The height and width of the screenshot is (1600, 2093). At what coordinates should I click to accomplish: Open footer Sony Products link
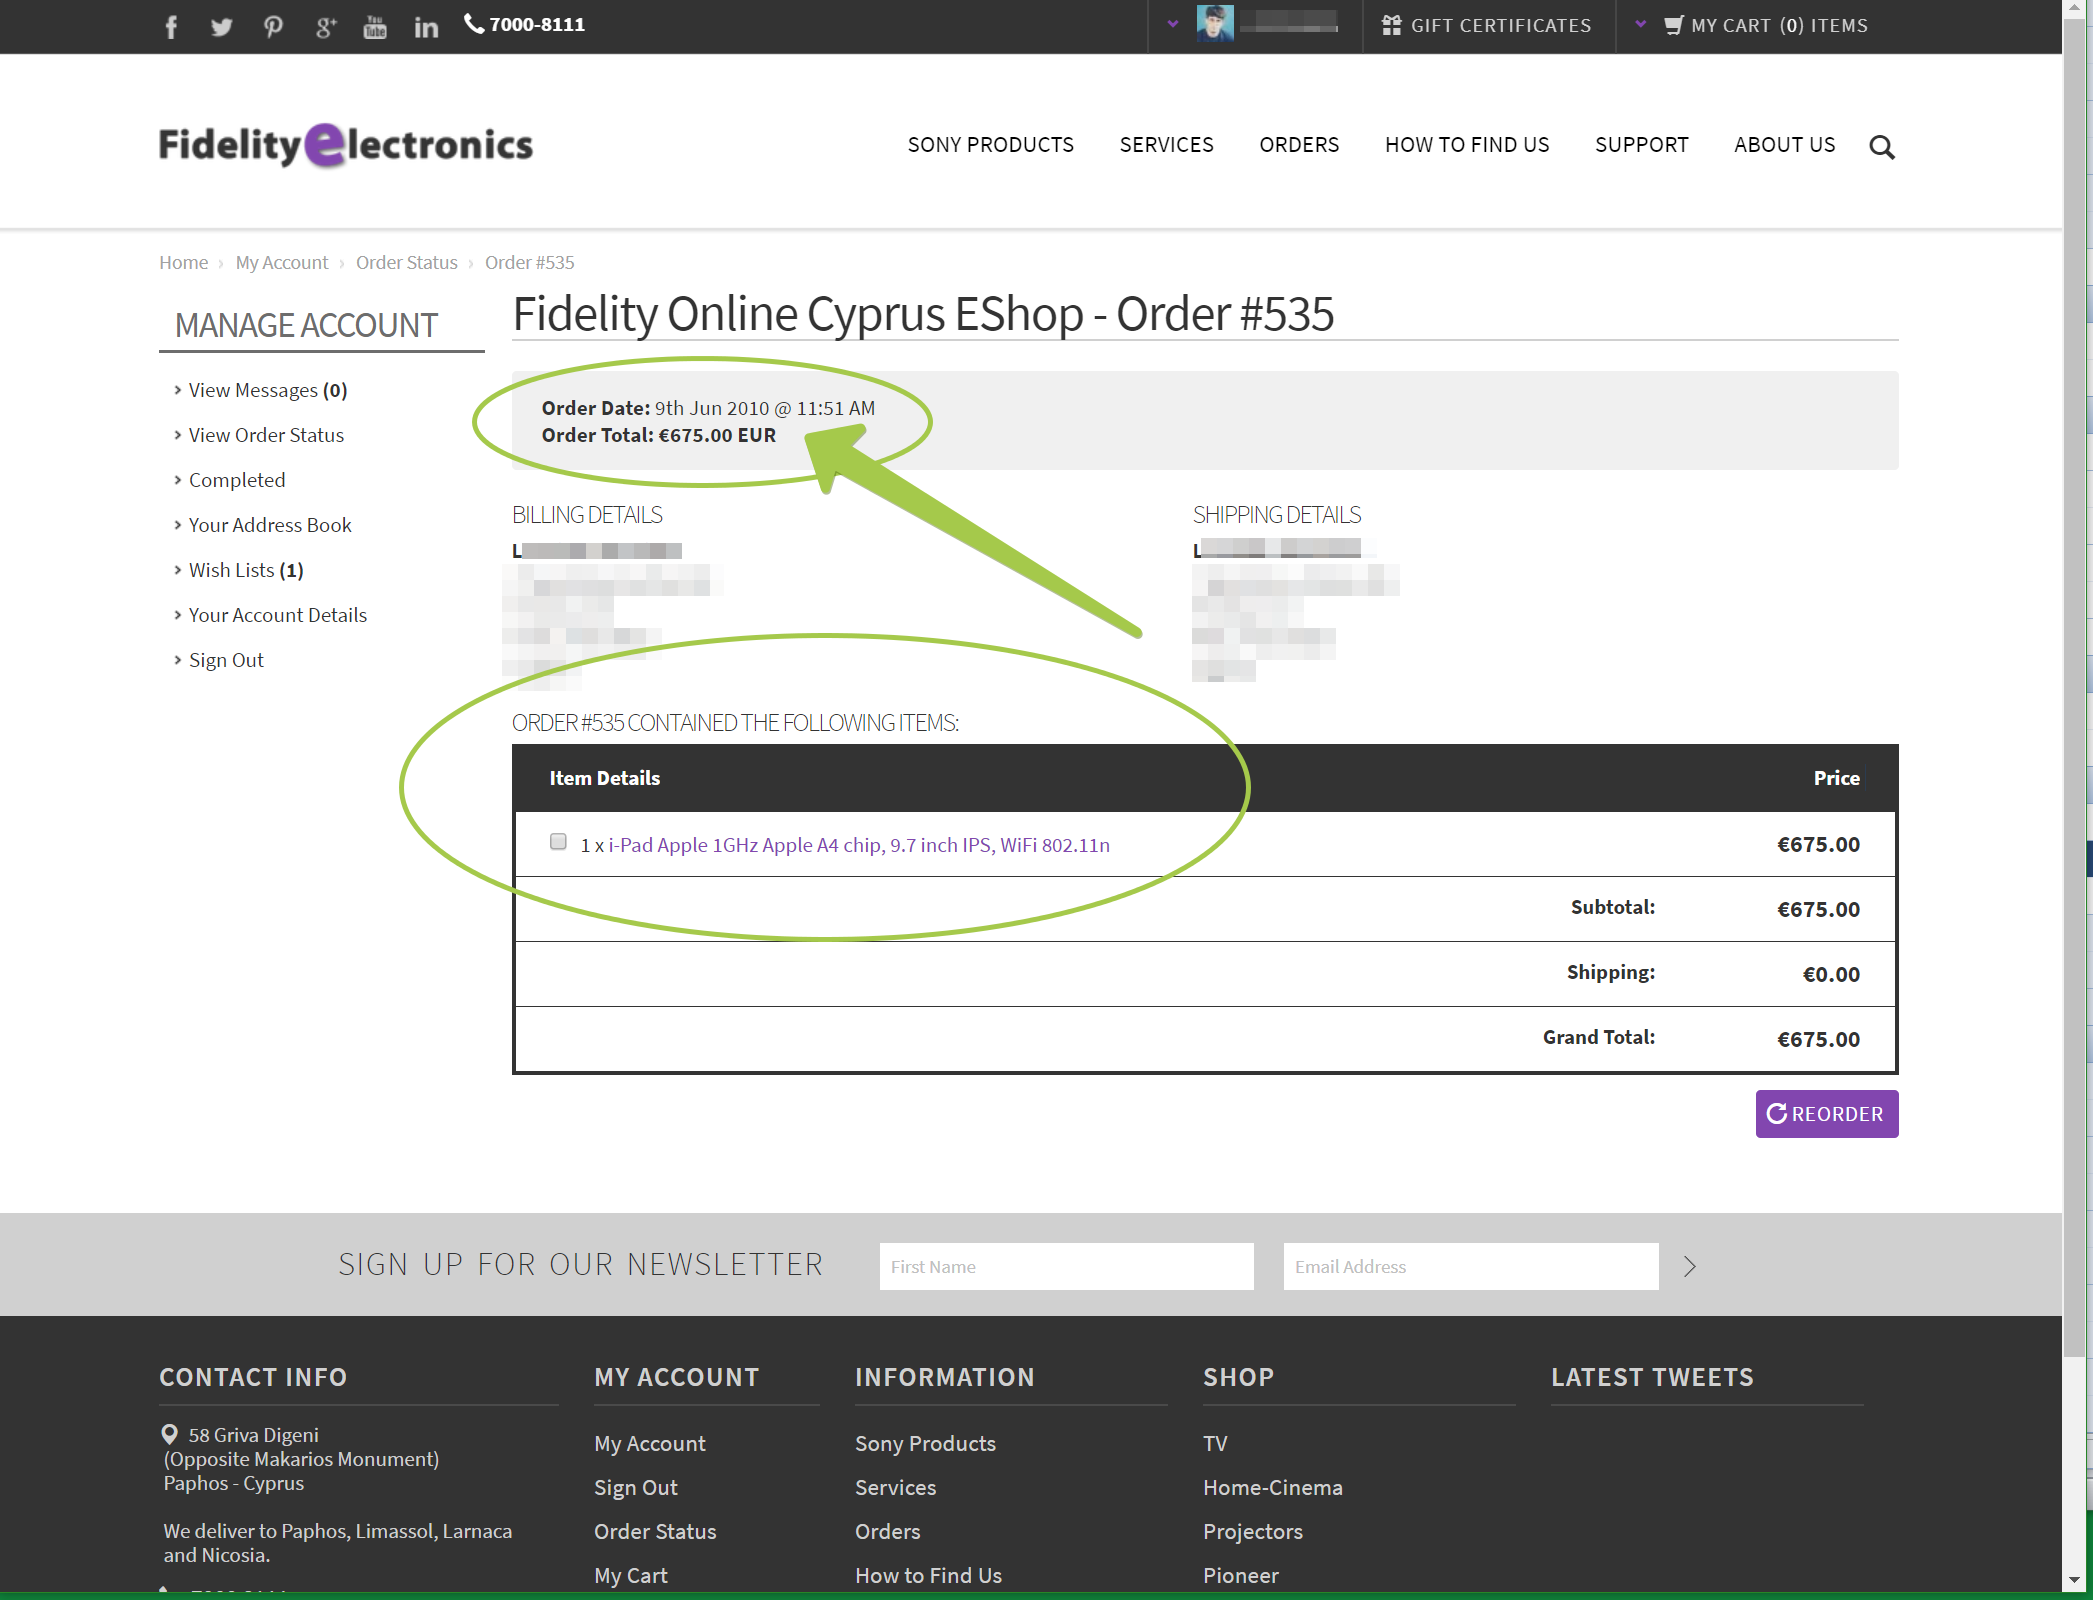[x=925, y=1443]
